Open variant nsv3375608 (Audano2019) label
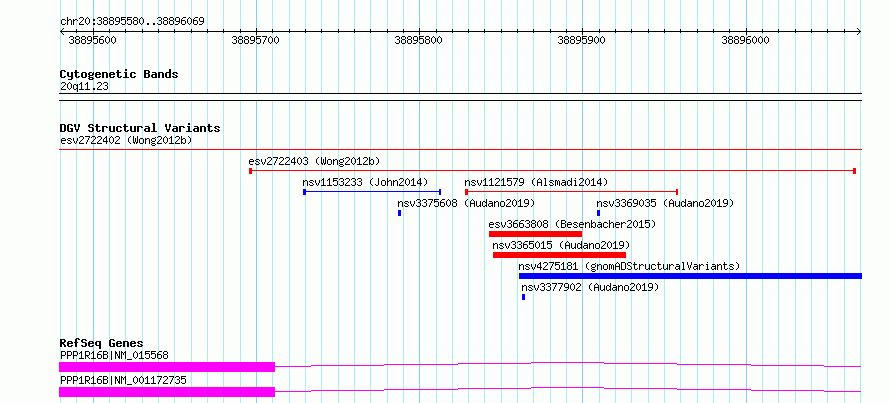 pyautogui.click(x=466, y=203)
